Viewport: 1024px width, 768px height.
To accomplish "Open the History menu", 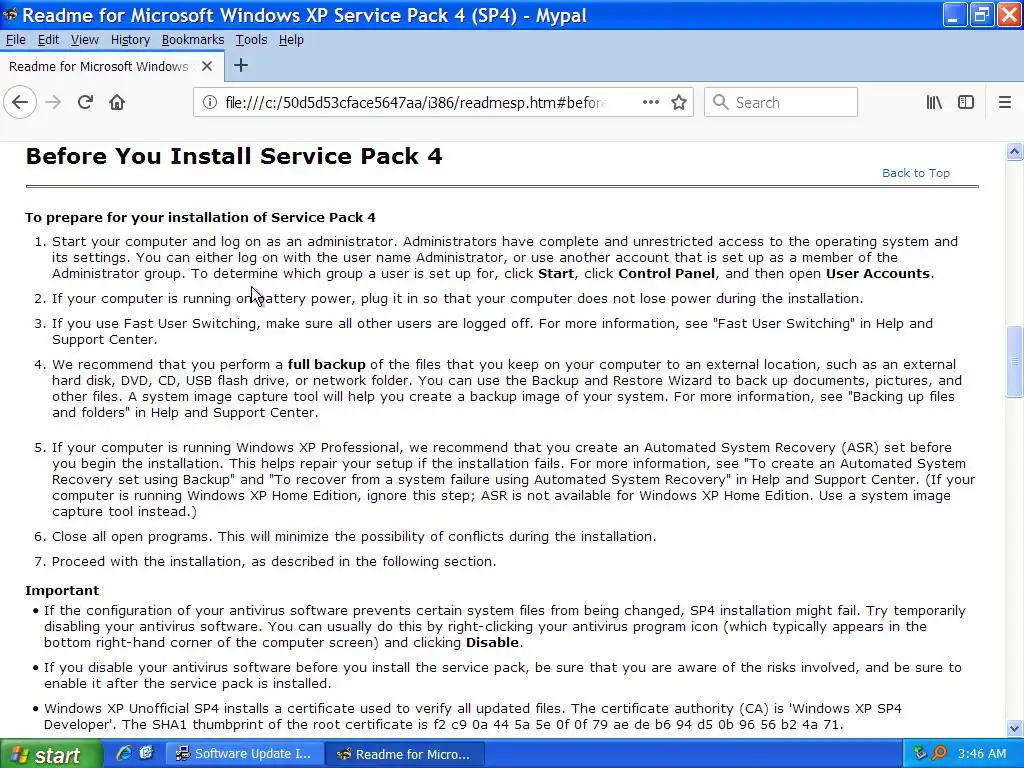I will (x=130, y=40).
